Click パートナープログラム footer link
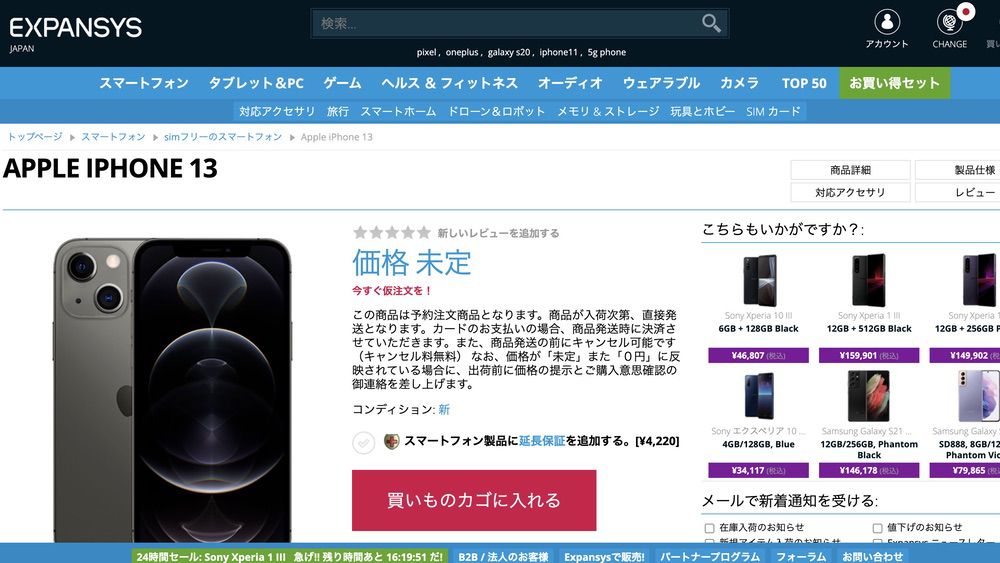 click(x=710, y=557)
